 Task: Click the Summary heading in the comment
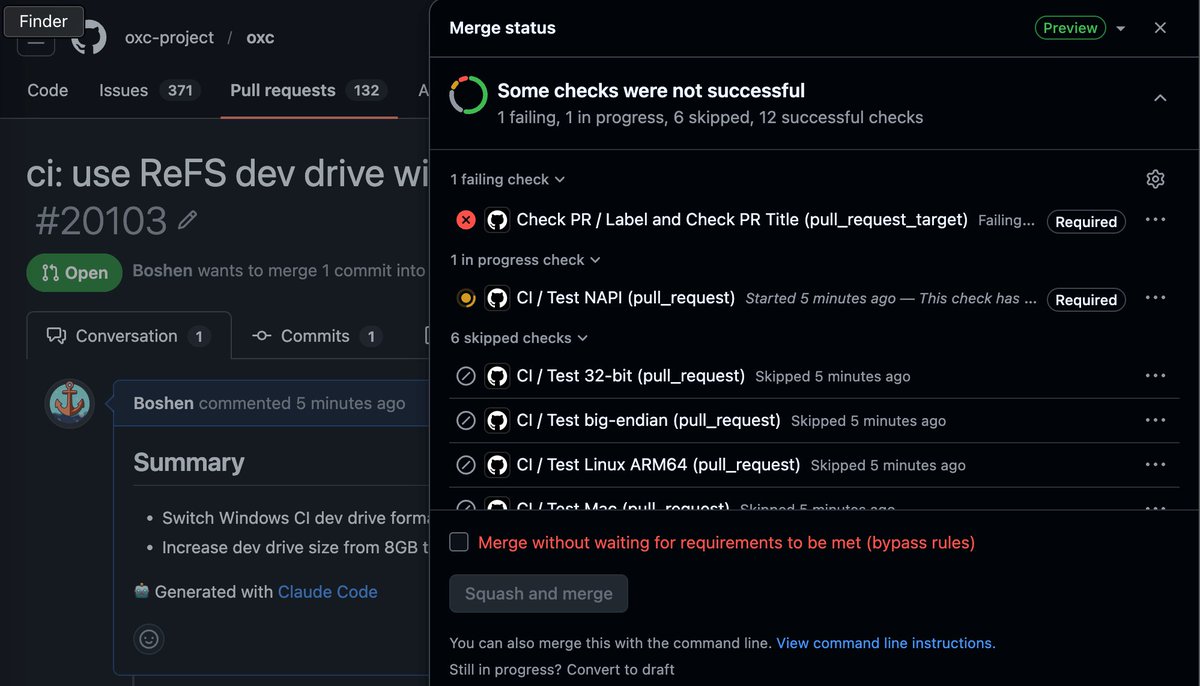189,462
